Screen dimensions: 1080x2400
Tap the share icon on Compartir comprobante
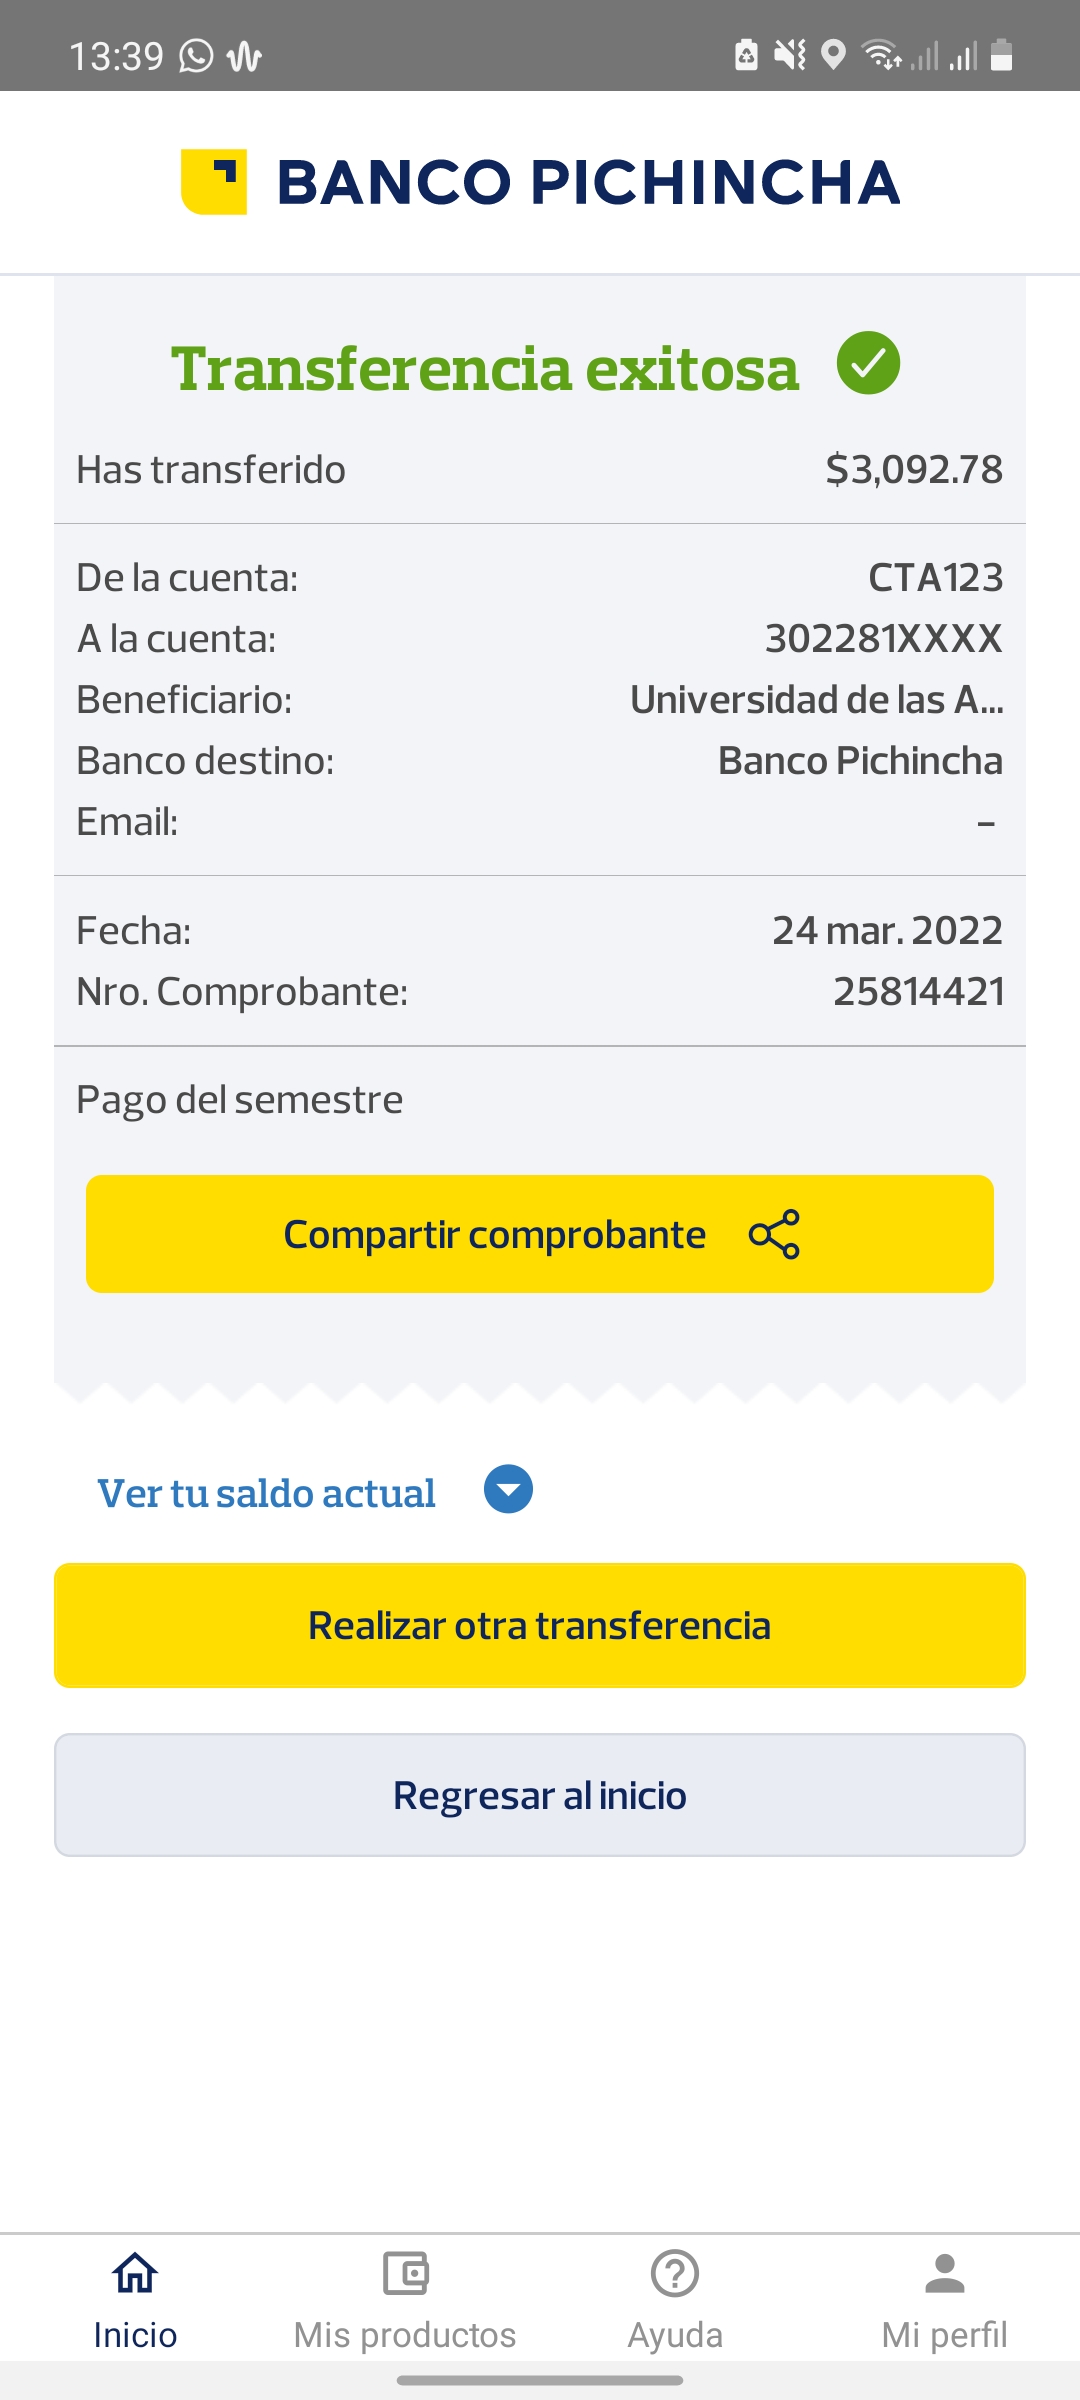point(774,1234)
